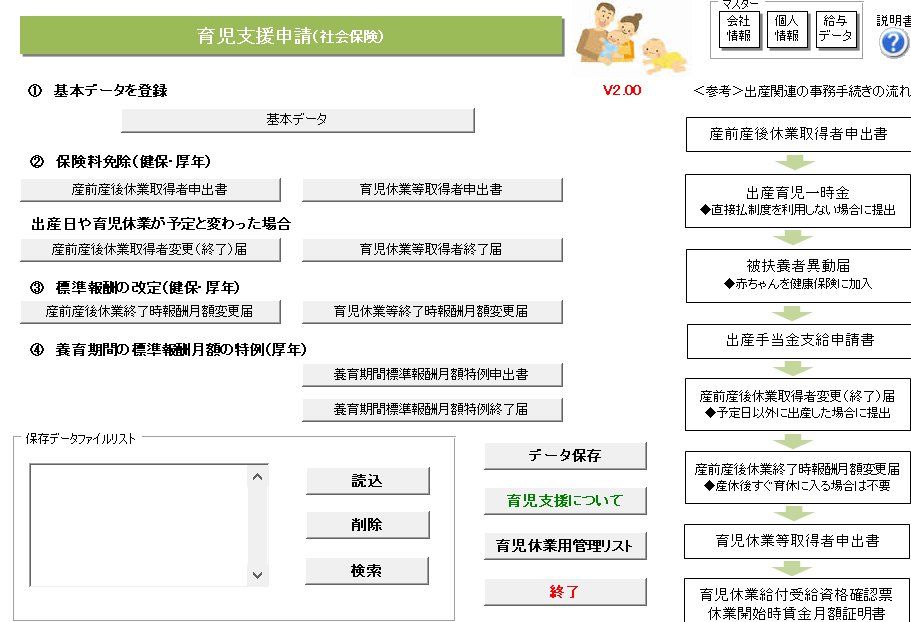Image resolution: width=911 pixels, height=622 pixels.
Task: Select 産前産後休業取得者申出書 box in flow chart
Action: point(798,135)
